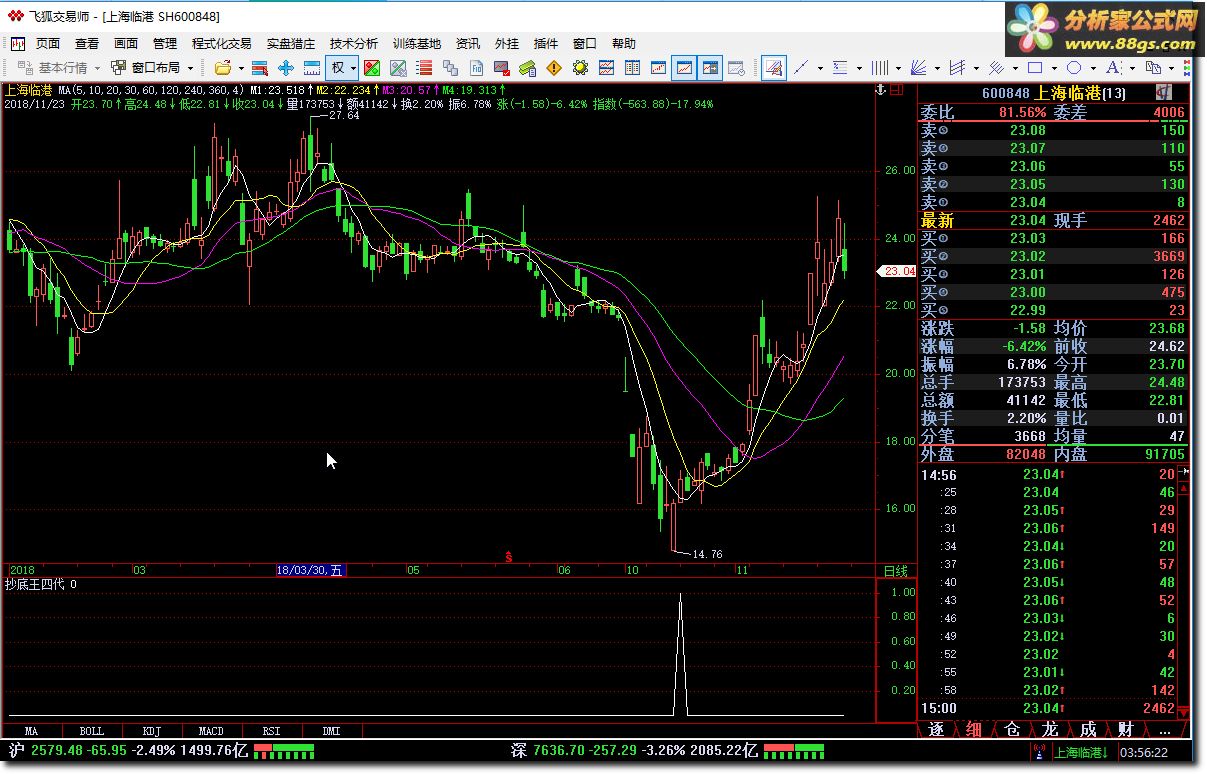The height and width of the screenshot is (774, 1207).
Task: Click the 上海临港 status bar stock name
Action: coord(1080,752)
